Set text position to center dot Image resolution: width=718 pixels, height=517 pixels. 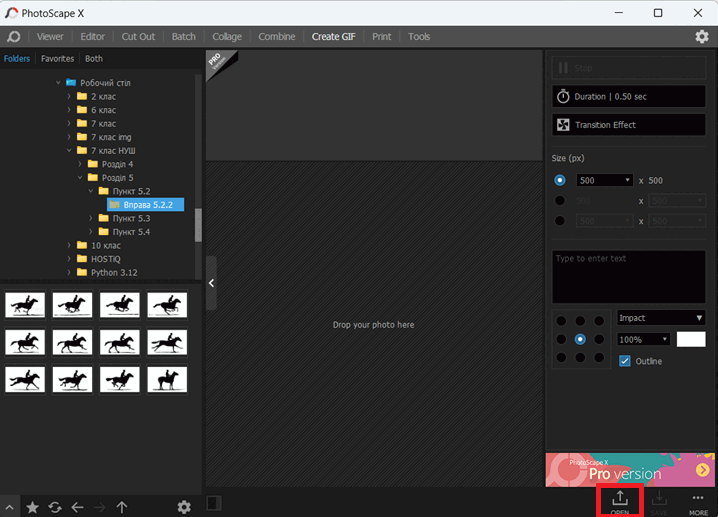click(x=580, y=339)
